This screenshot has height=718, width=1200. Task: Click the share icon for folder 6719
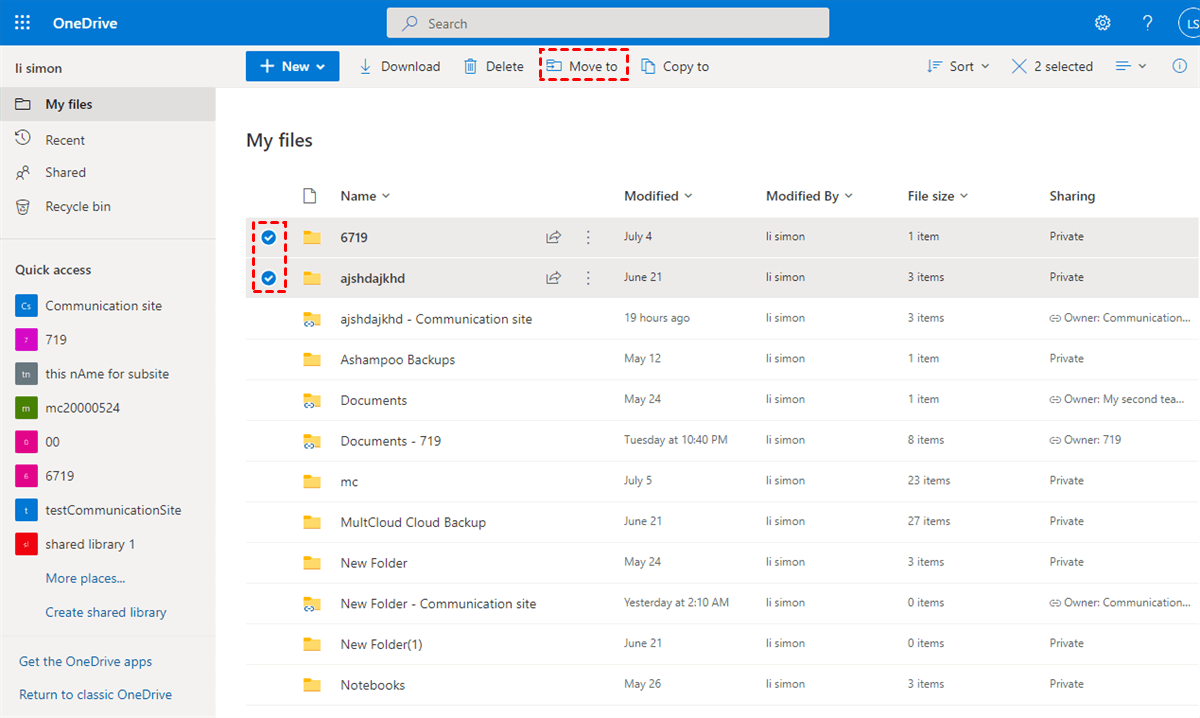point(553,237)
